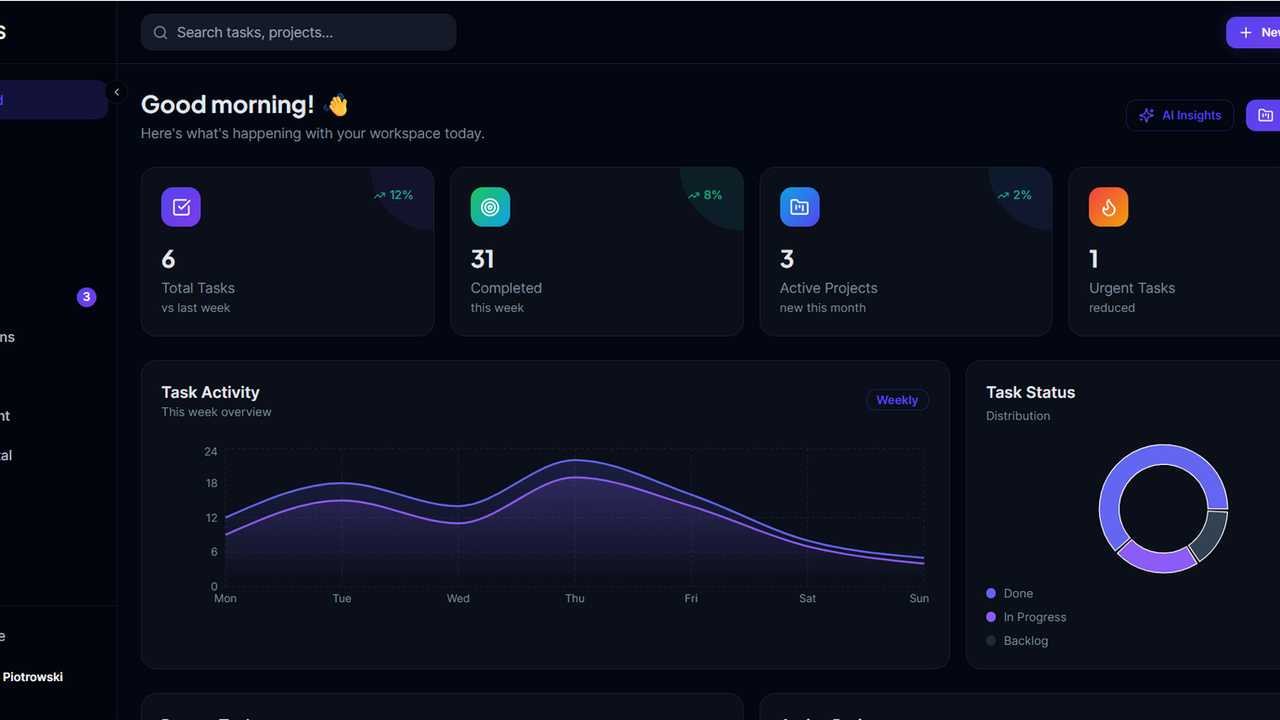Click the sidebar badge showing 3
Image resolution: width=1280 pixels, height=720 pixels.
click(87, 297)
